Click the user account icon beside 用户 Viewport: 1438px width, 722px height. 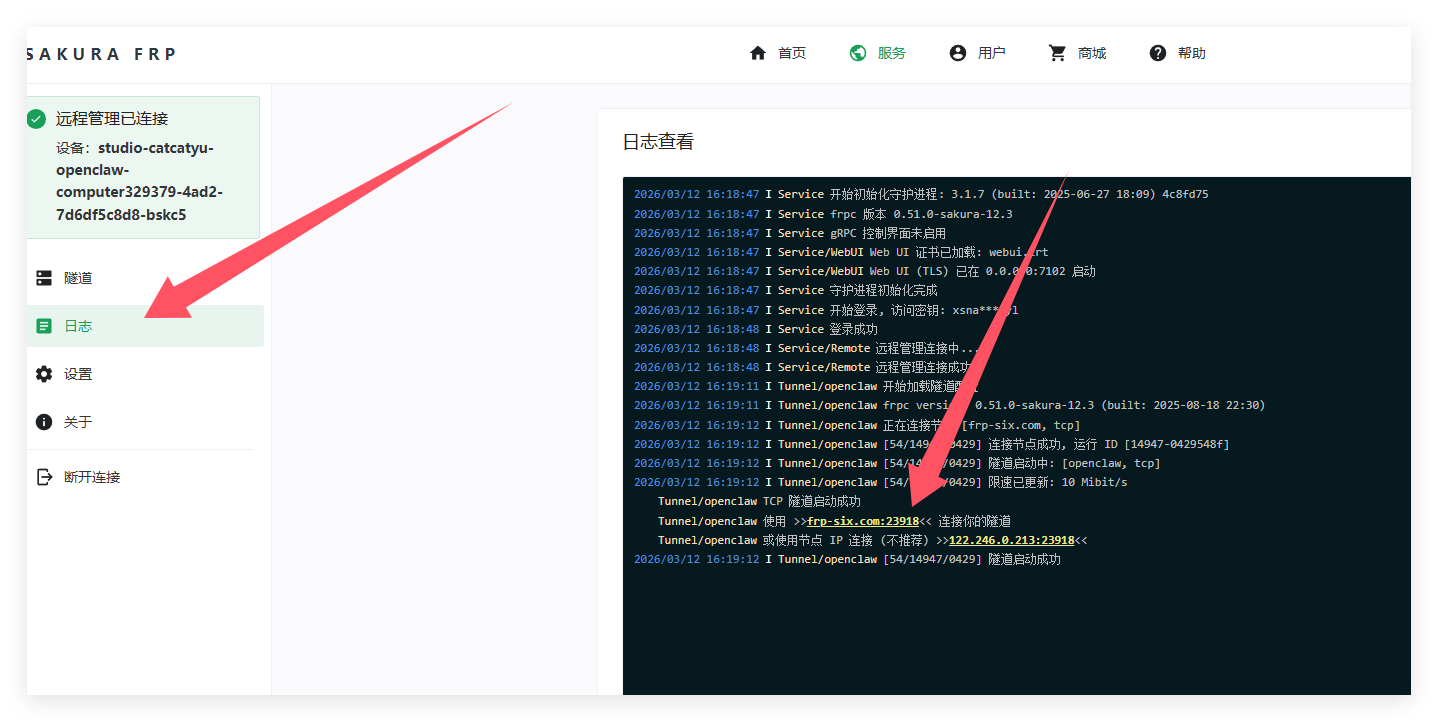pyautogui.click(x=958, y=53)
